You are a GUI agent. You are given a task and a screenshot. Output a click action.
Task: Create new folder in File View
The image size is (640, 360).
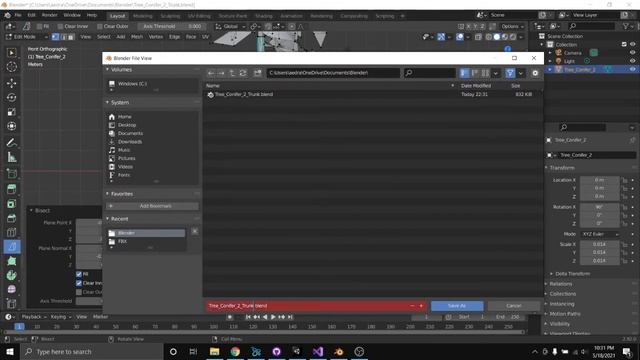[257, 73]
